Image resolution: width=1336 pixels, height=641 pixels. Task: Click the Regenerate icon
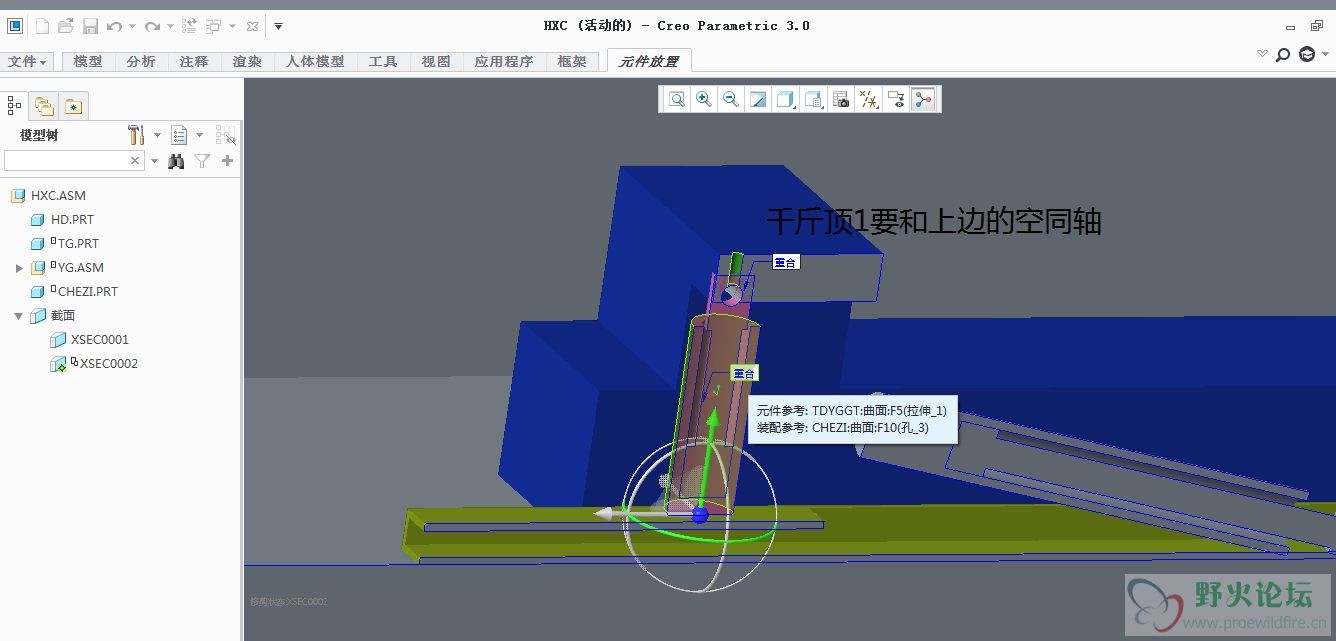pyautogui.click(x=189, y=26)
